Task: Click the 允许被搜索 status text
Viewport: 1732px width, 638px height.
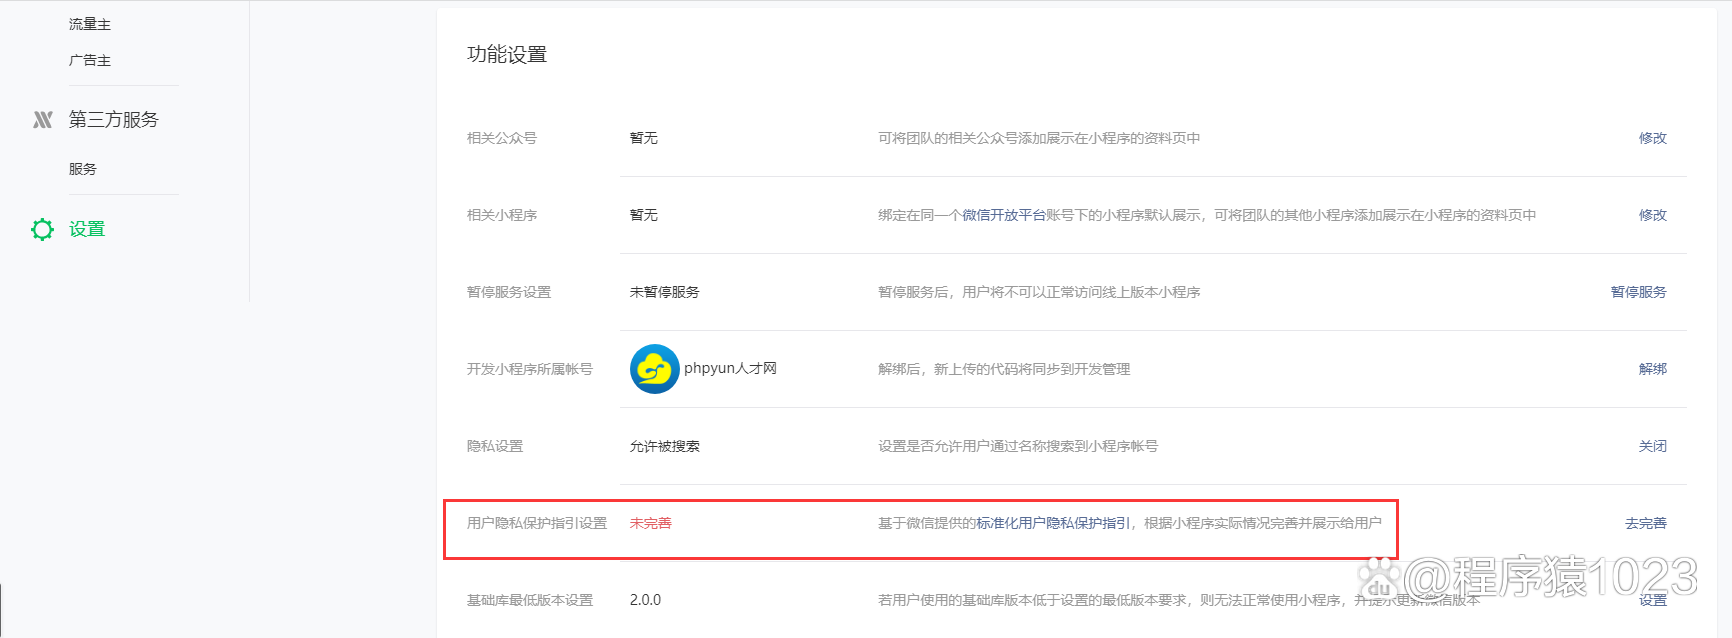Action: [x=664, y=446]
